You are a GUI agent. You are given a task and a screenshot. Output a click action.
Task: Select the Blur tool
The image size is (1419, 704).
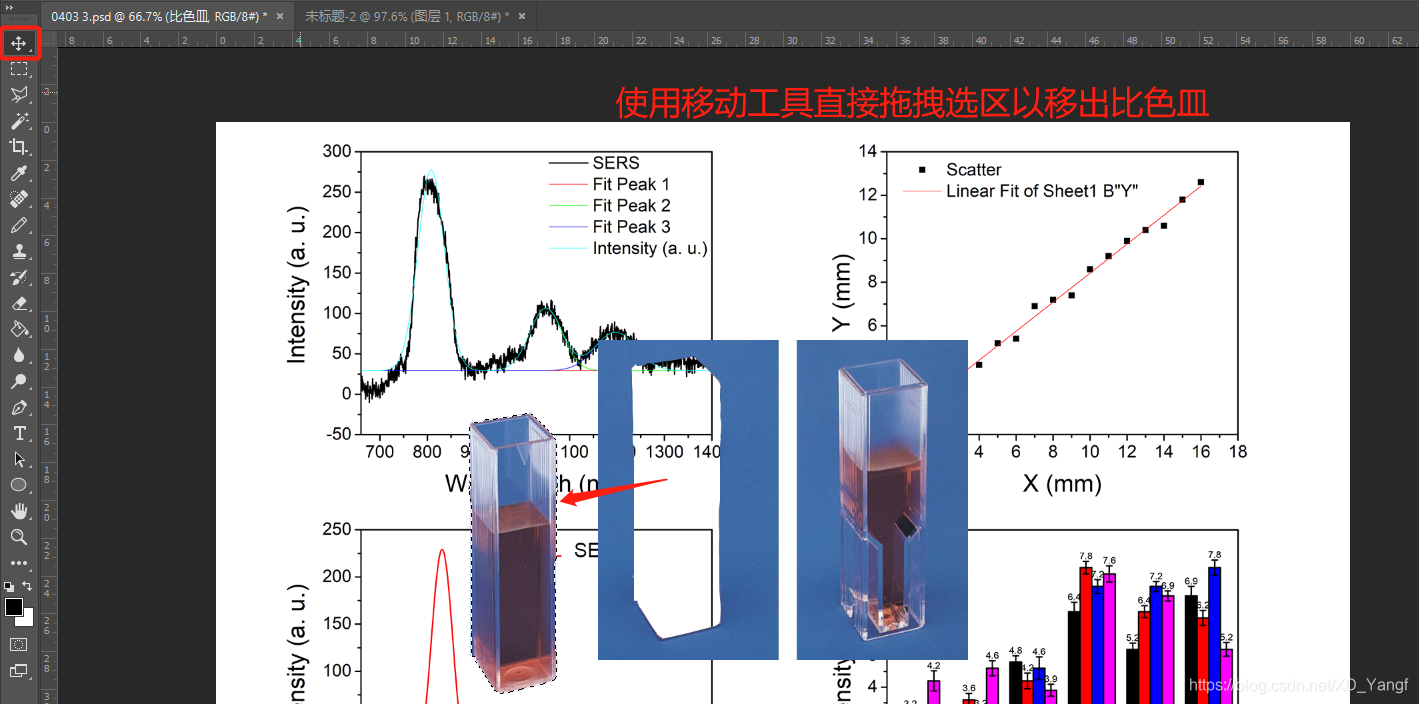19,355
